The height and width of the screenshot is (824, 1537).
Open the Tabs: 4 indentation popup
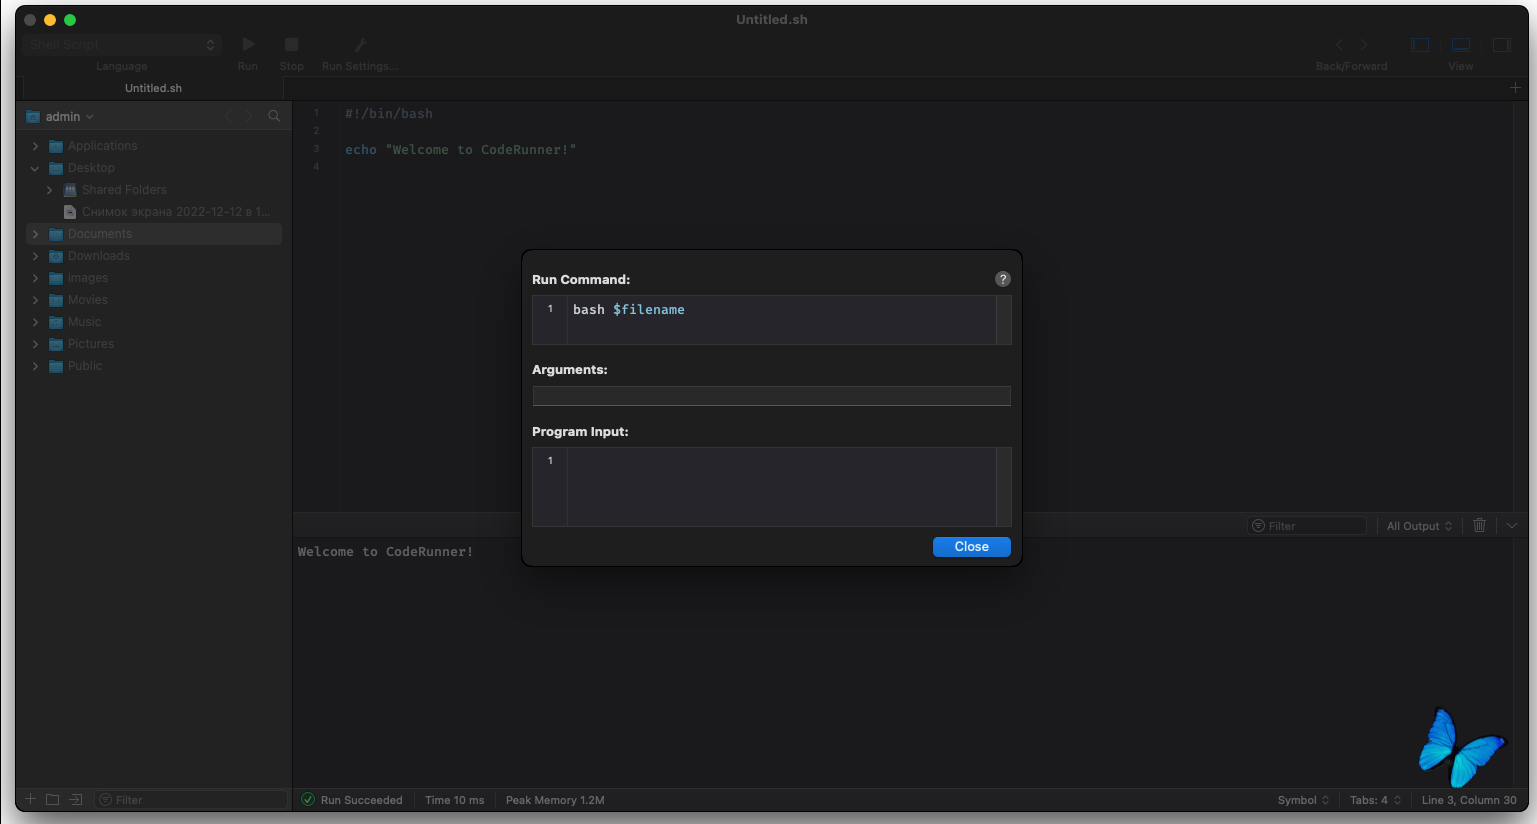[x=1376, y=800]
